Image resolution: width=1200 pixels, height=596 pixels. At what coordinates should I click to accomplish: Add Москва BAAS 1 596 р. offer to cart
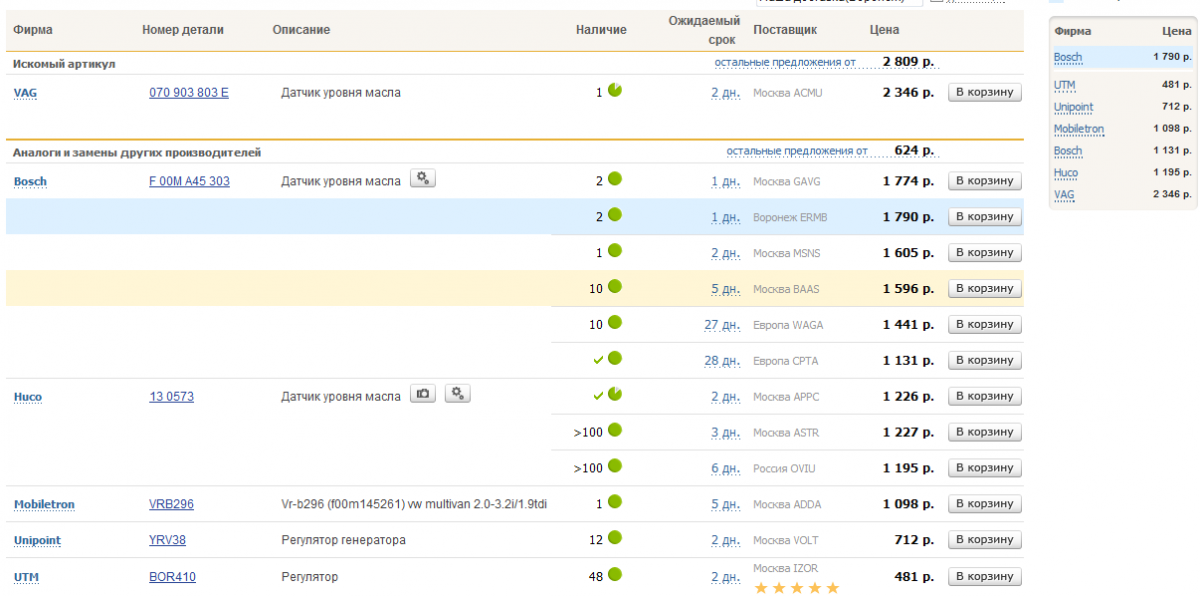pos(985,289)
